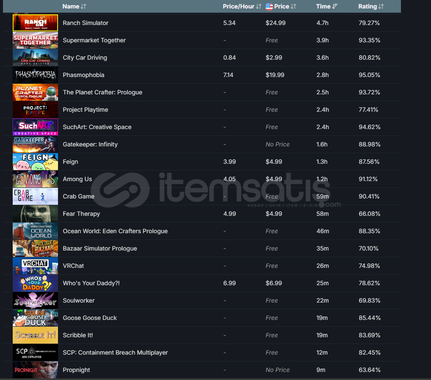Sort by the Time column header

pyautogui.click(x=327, y=6)
